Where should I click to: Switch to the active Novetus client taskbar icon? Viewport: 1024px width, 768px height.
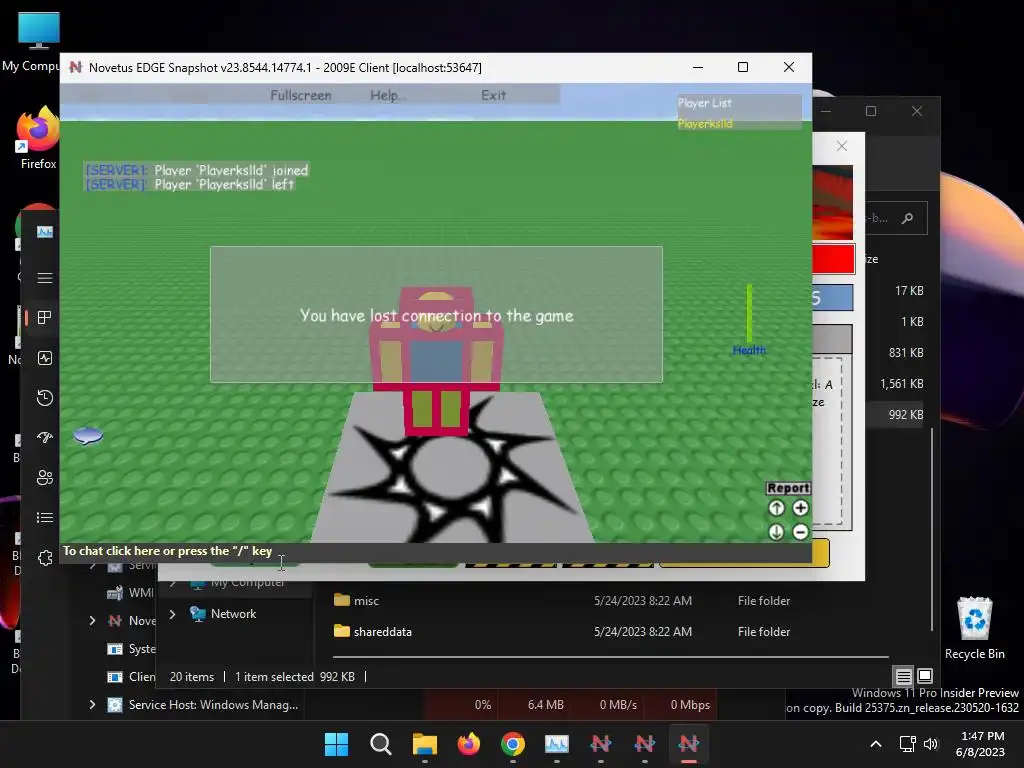pos(688,744)
